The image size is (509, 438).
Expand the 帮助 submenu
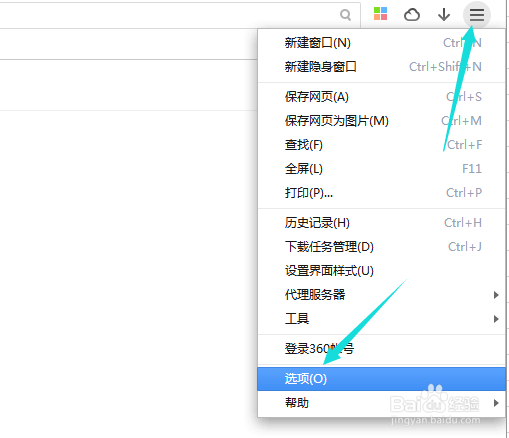pos(382,403)
